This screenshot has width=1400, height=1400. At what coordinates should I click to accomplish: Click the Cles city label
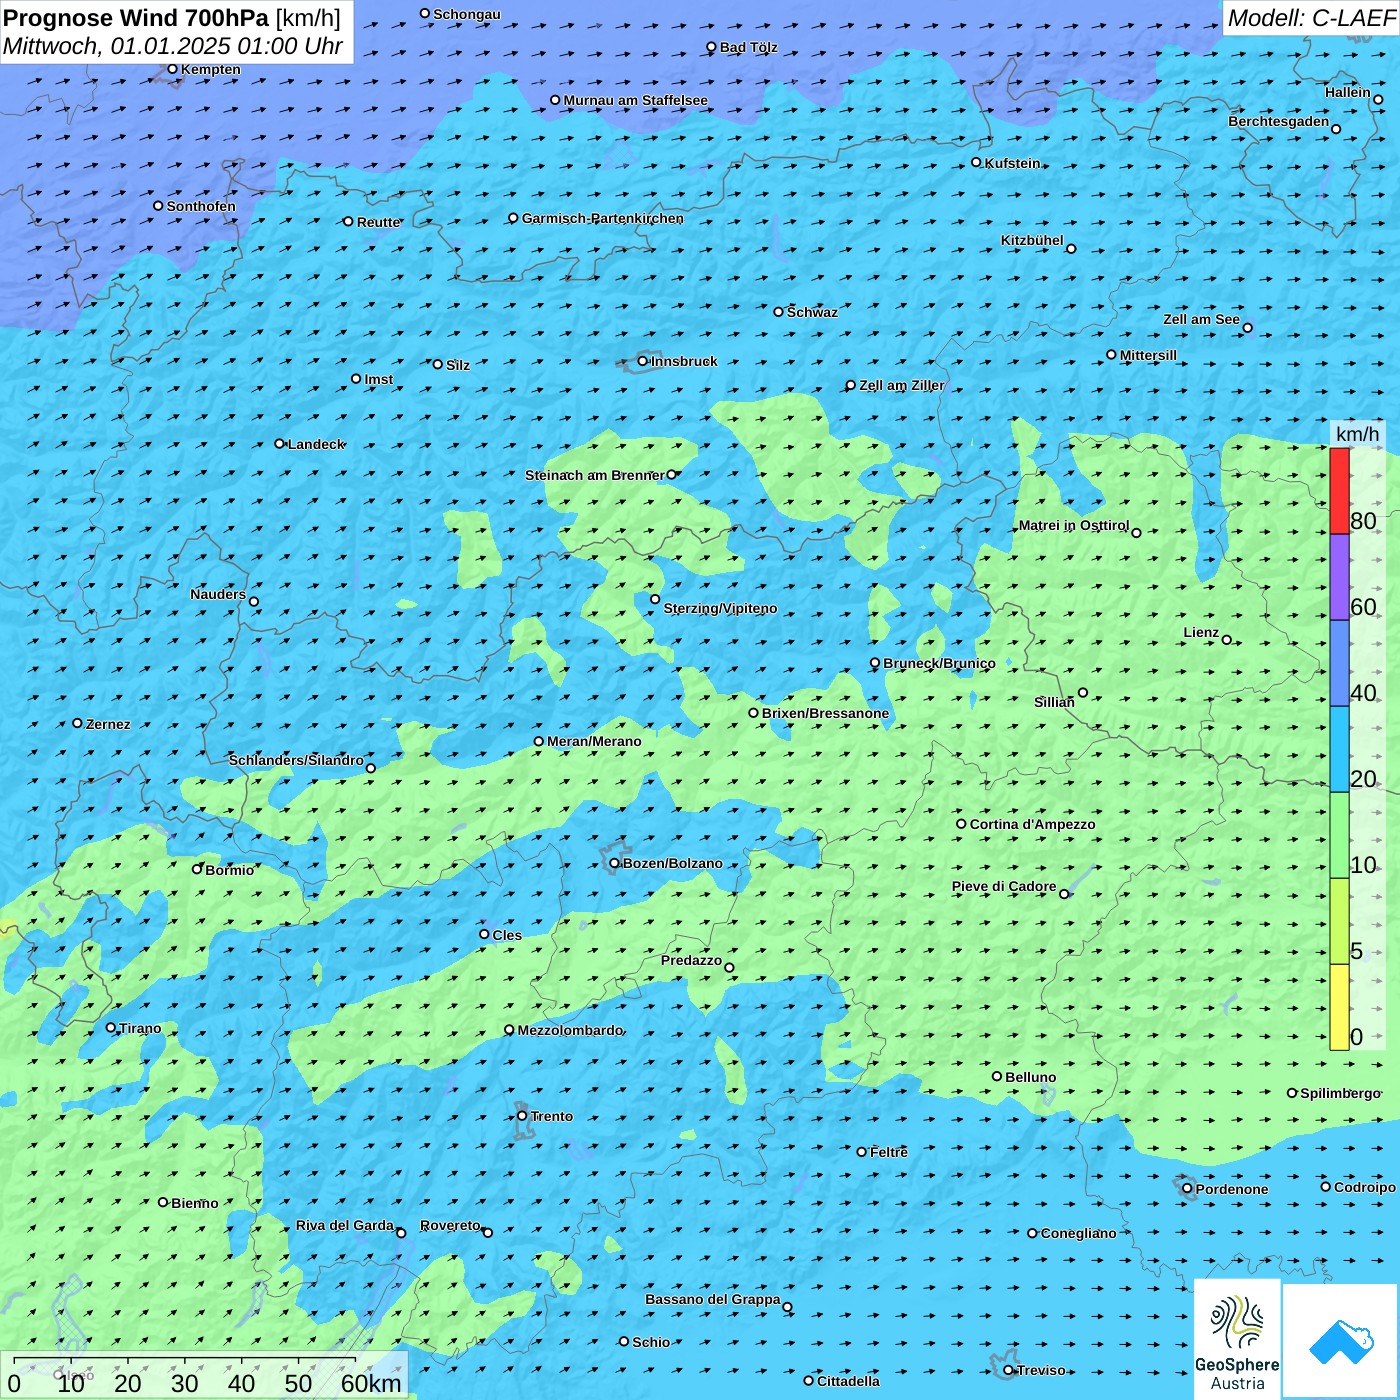pyautogui.click(x=507, y=935)
